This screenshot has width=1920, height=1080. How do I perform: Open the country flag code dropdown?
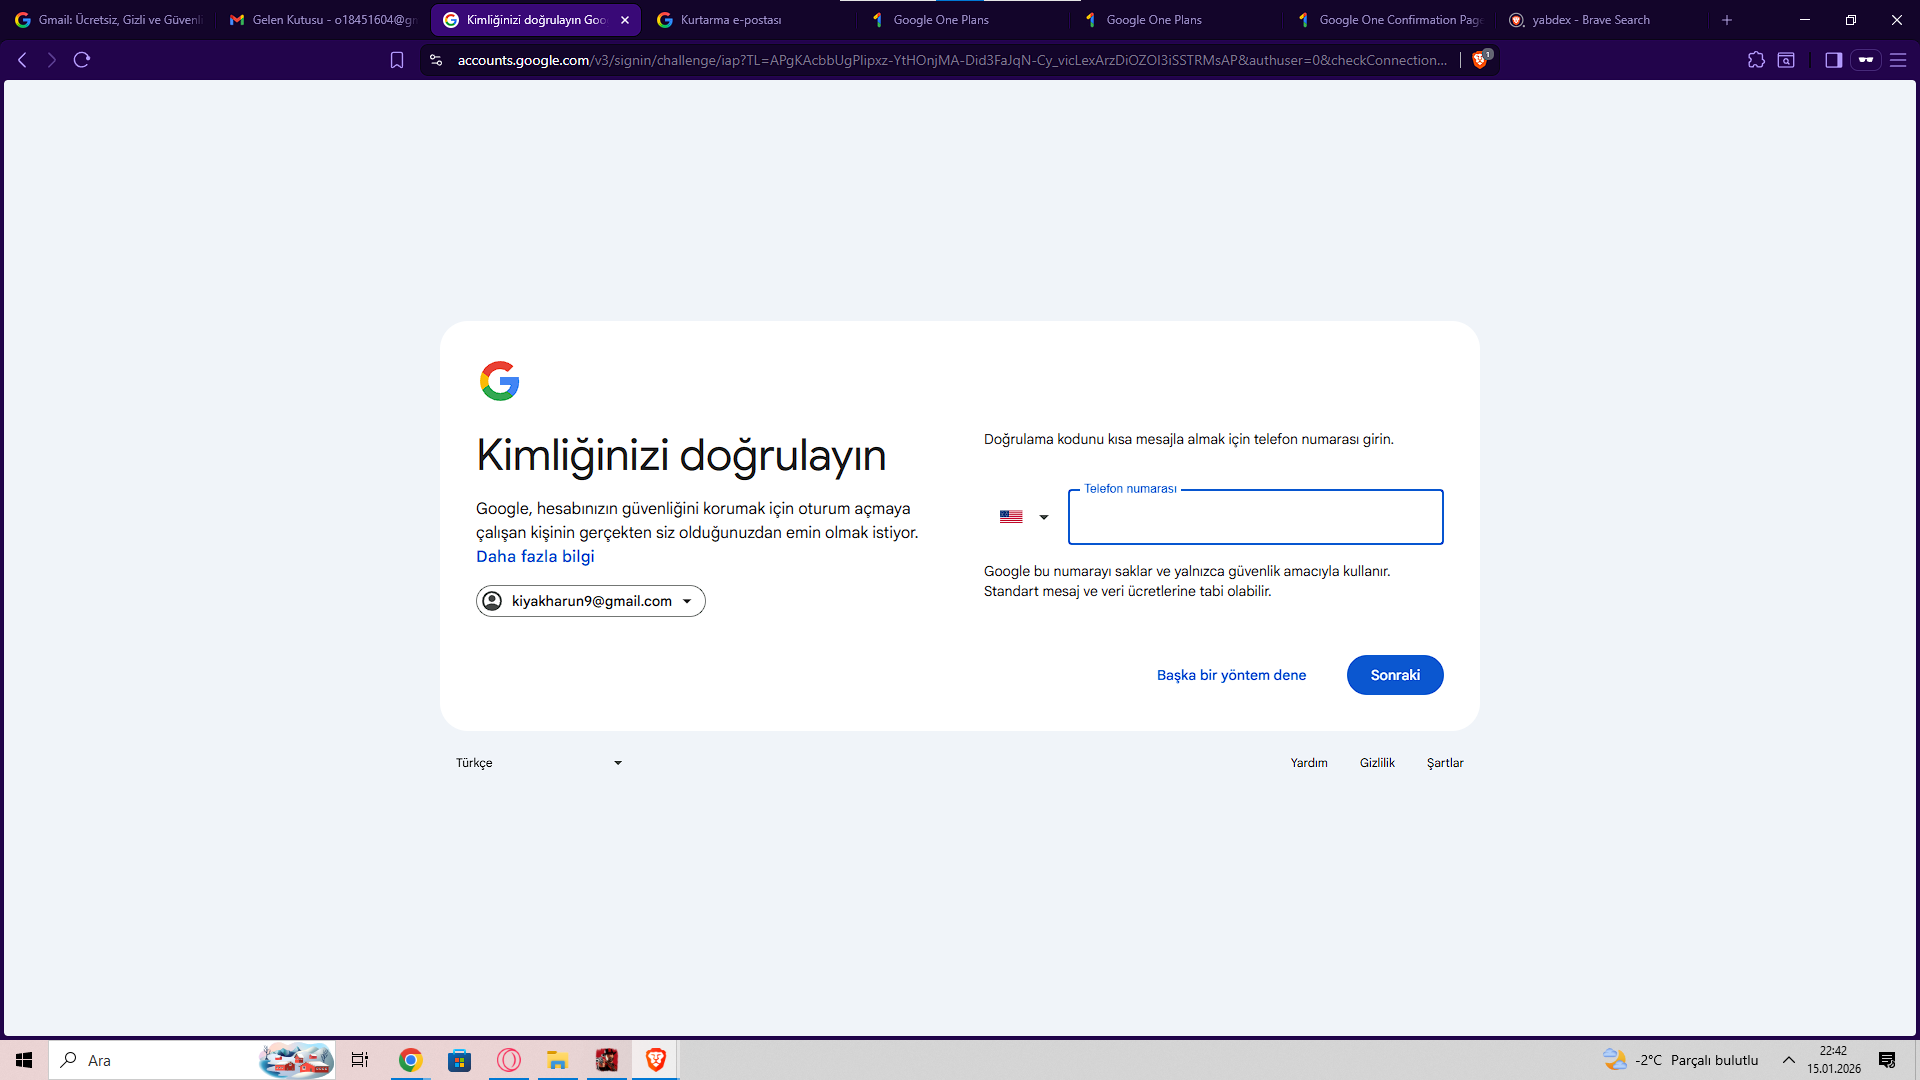pos(1024,517)
